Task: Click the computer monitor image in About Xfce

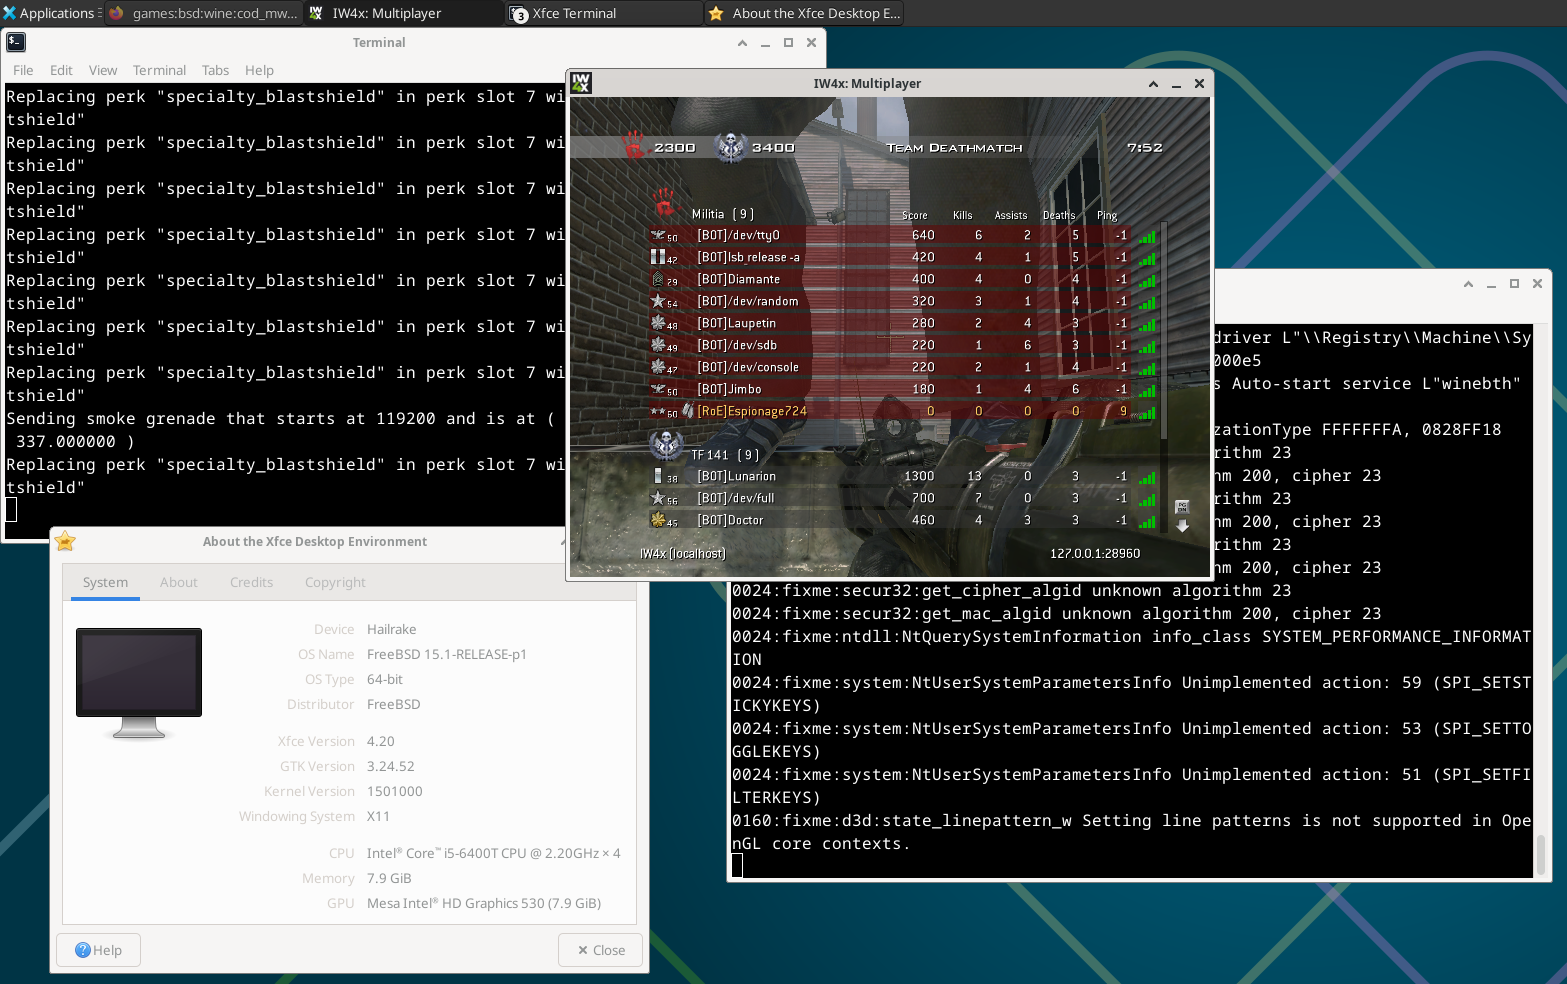Action: pos(139,683)
